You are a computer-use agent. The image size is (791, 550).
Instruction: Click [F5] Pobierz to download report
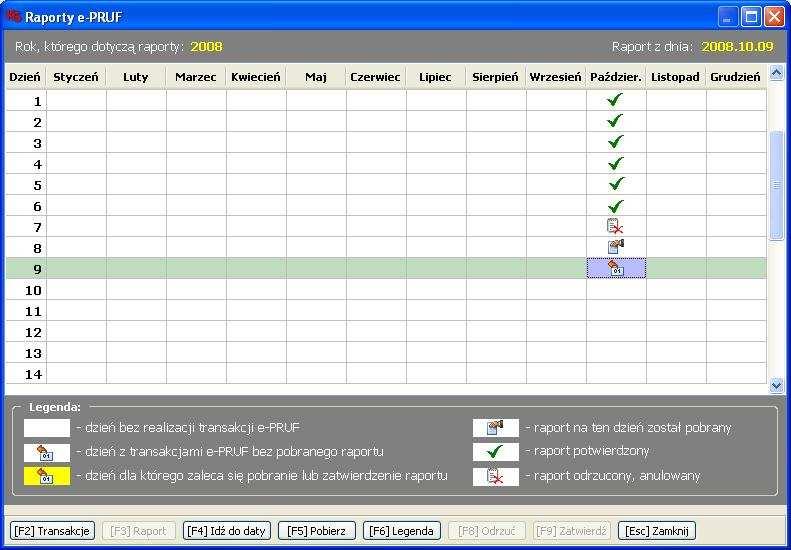point(317,531)
